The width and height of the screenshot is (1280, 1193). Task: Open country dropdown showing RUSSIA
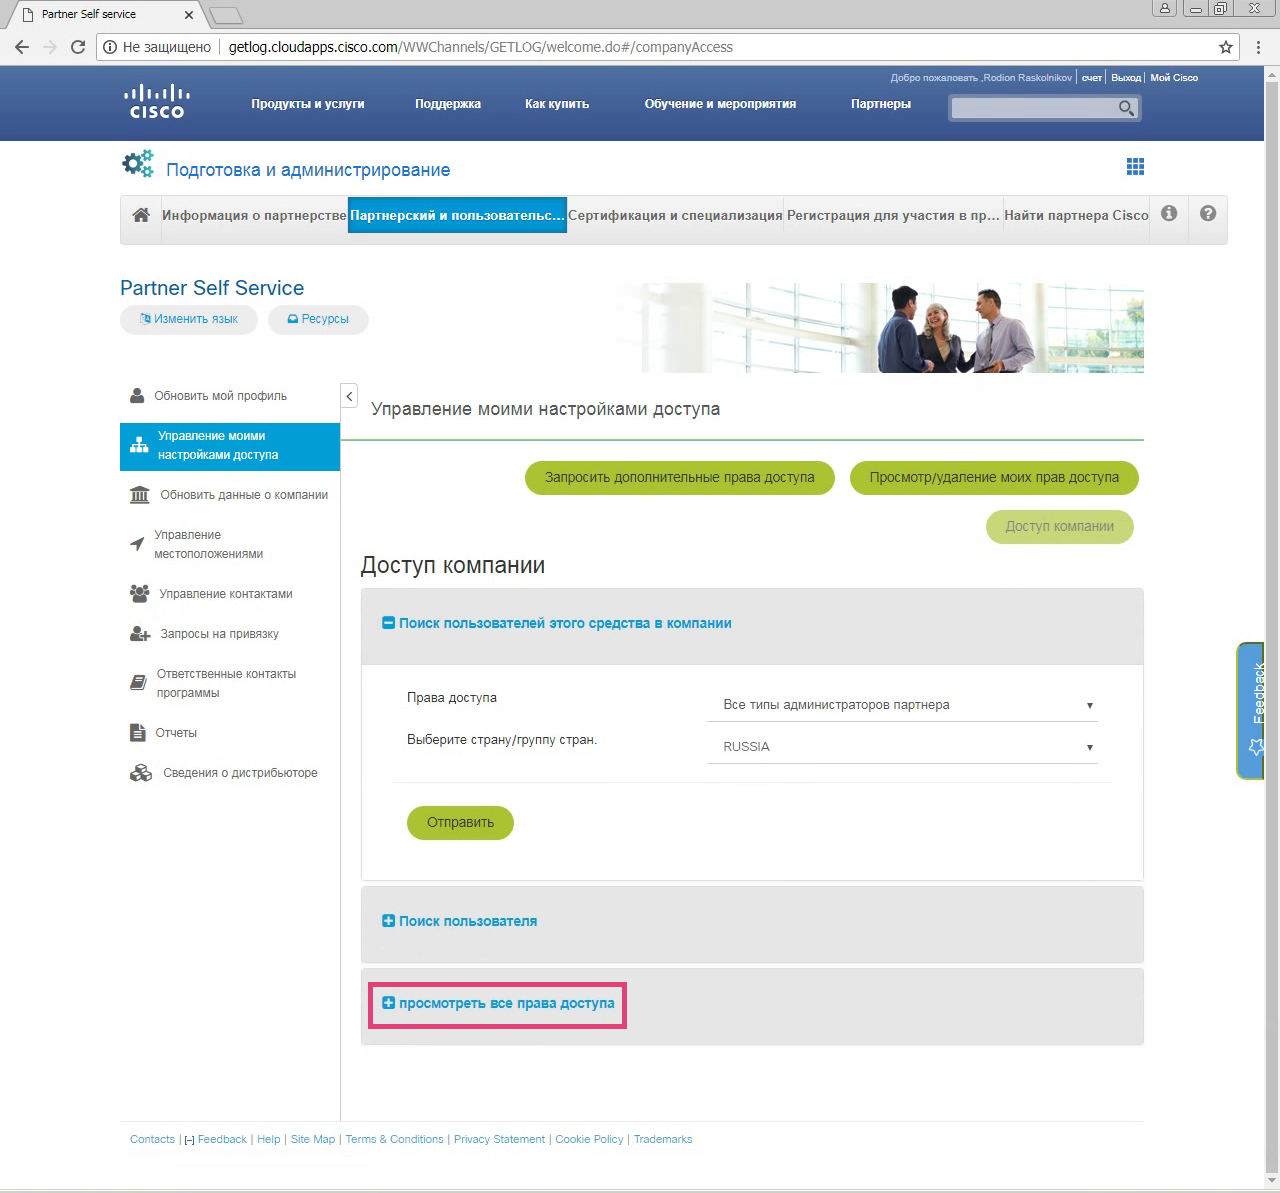click(x=902, y=747)
